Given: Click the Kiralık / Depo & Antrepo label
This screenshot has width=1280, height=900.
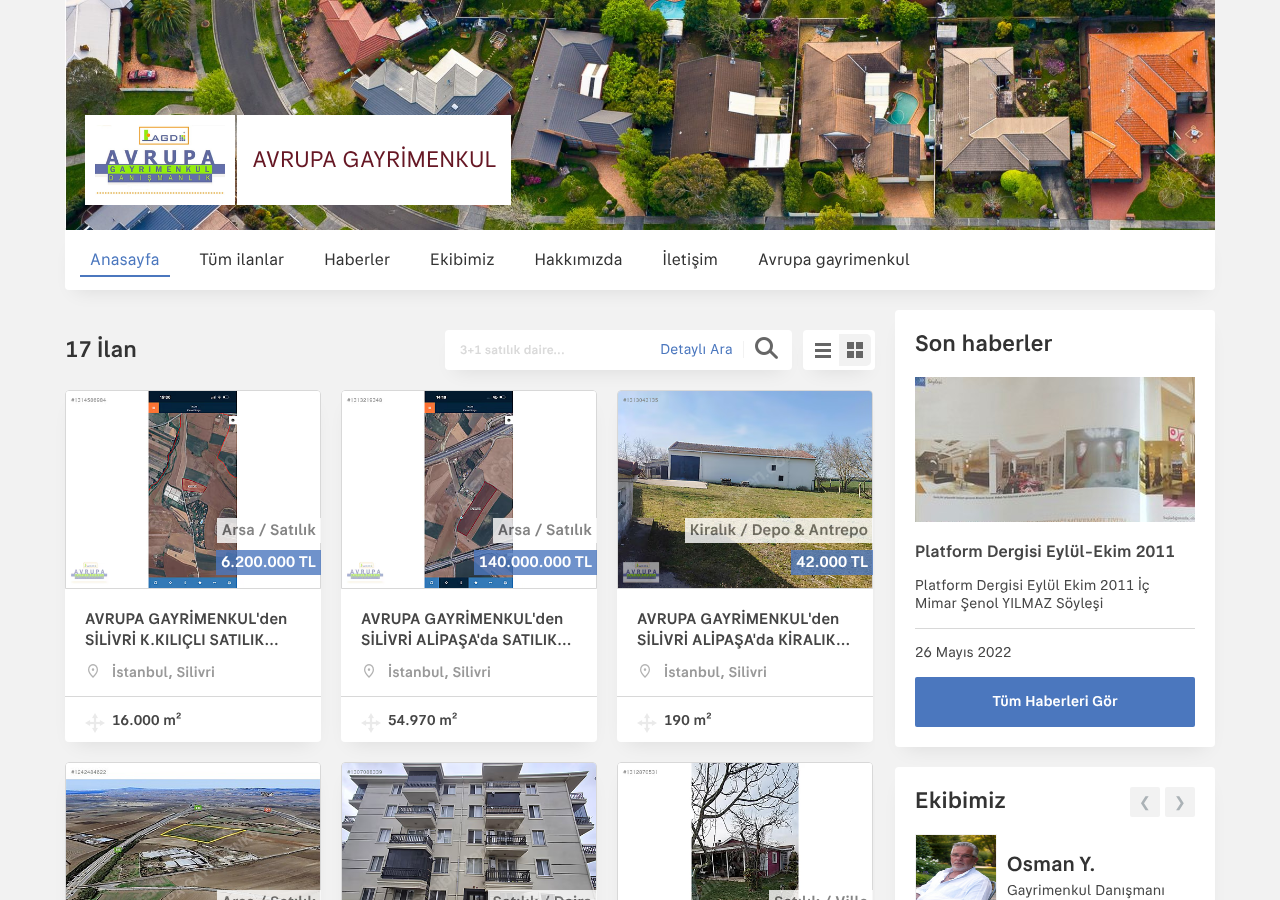Looking at the screenshot, I should point(778,530).
